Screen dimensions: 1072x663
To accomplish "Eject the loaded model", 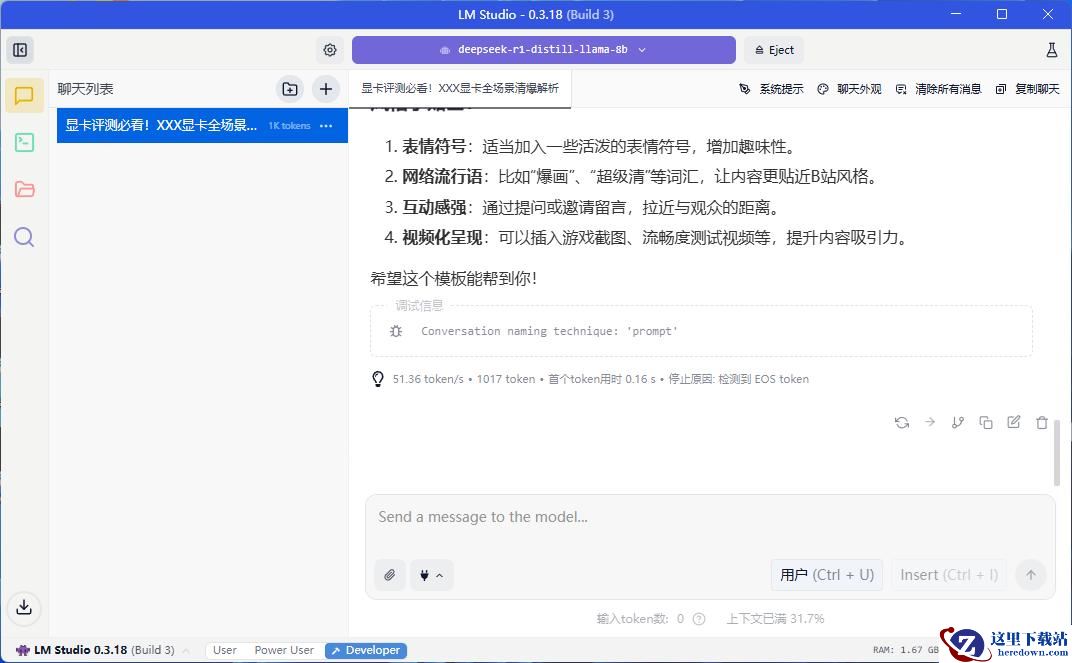I will pos(774,50).
